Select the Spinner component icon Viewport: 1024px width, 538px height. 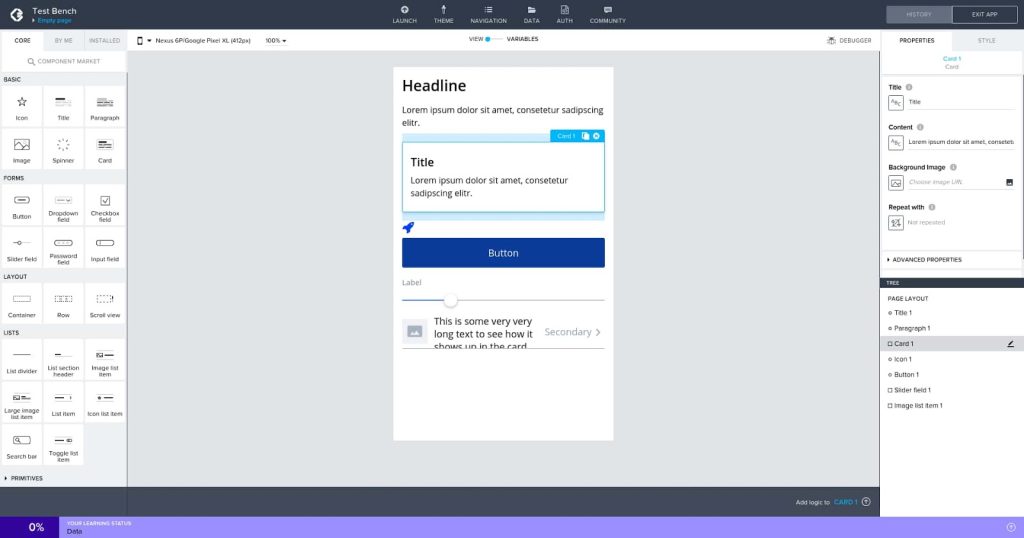pos(63,144)
